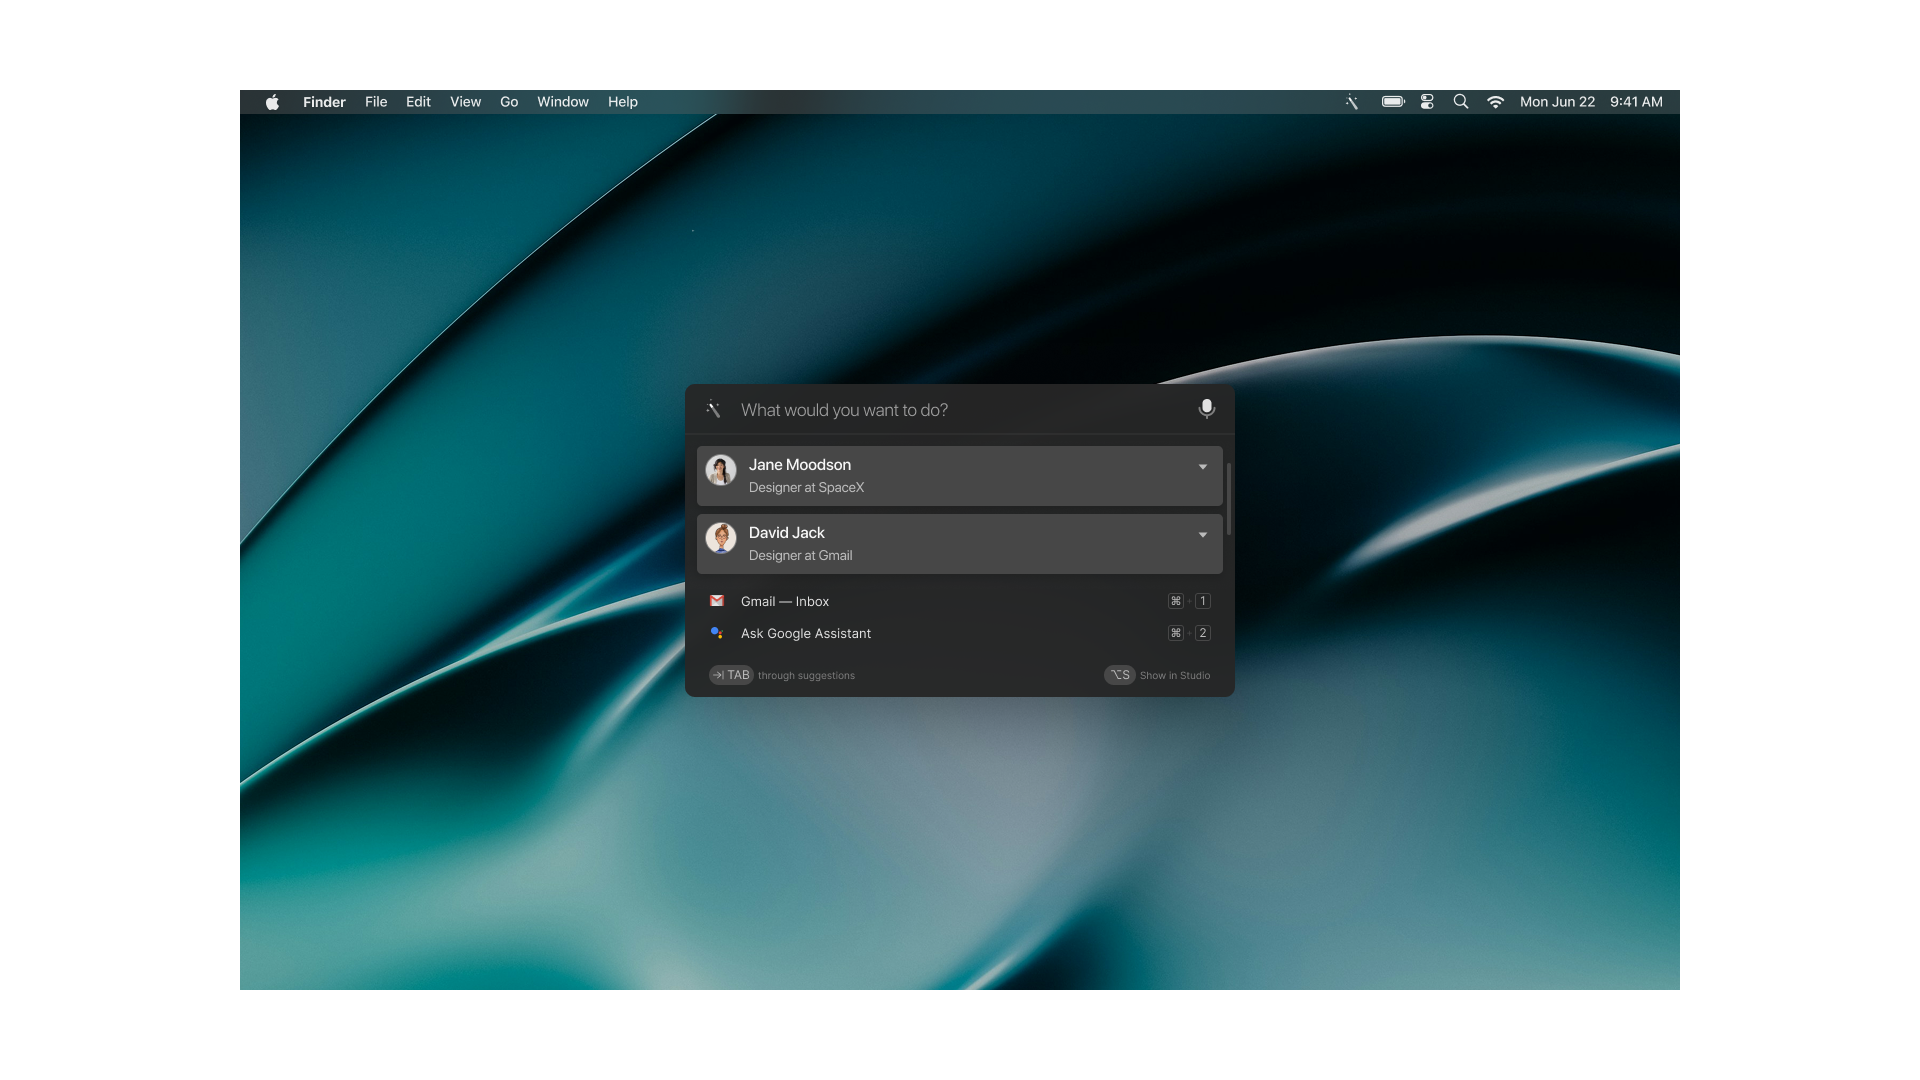The height and width of the screenshot is (1080, 1920).
Task: Open the Control Center toggles icon
Action: pos(1427,101)
